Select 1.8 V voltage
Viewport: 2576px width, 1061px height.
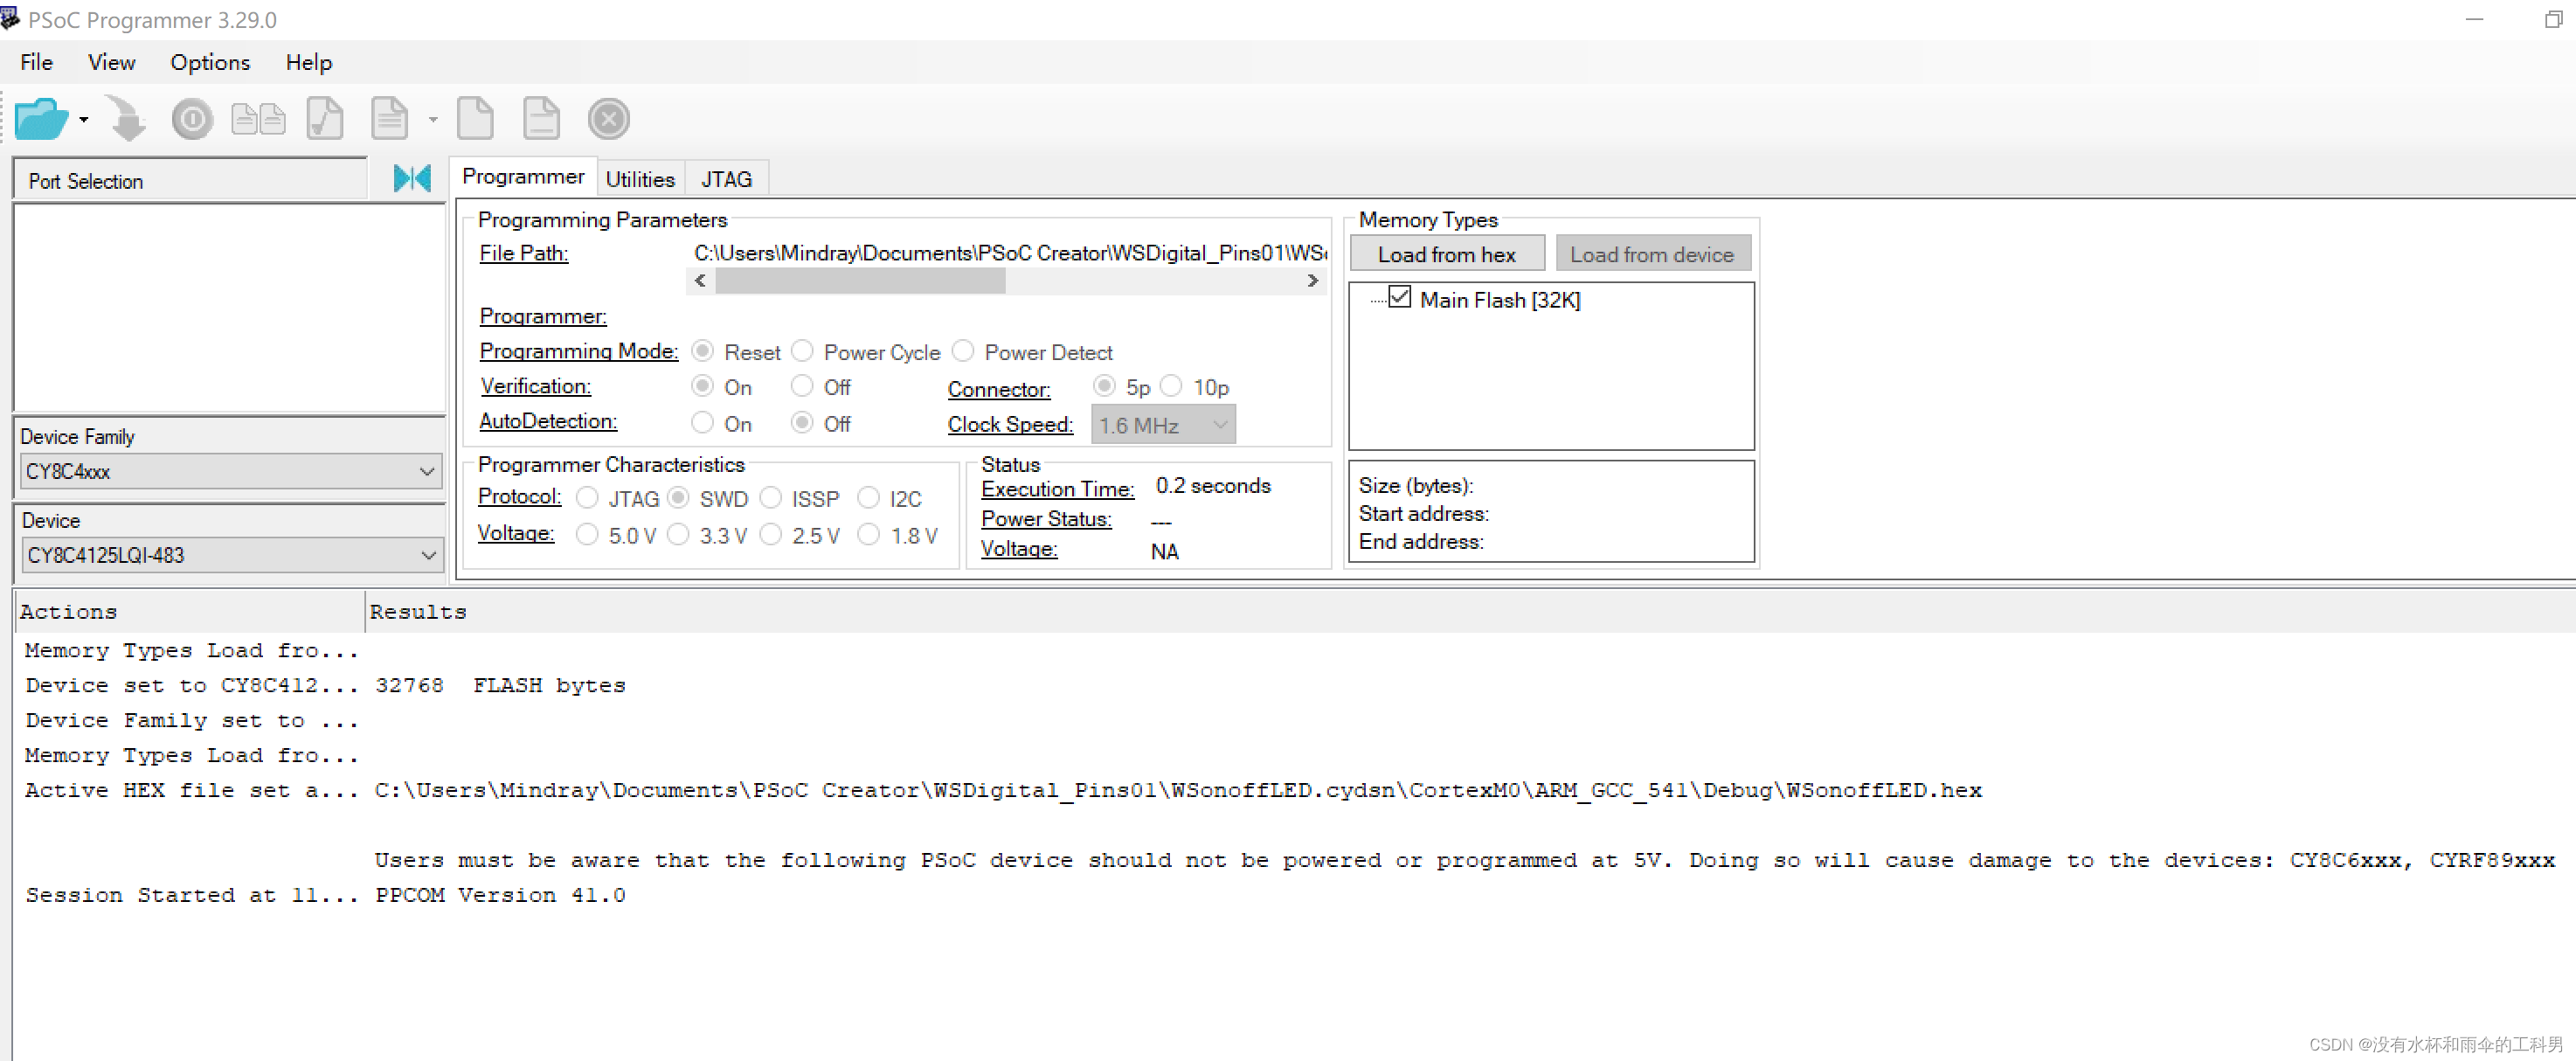(868, 535)
